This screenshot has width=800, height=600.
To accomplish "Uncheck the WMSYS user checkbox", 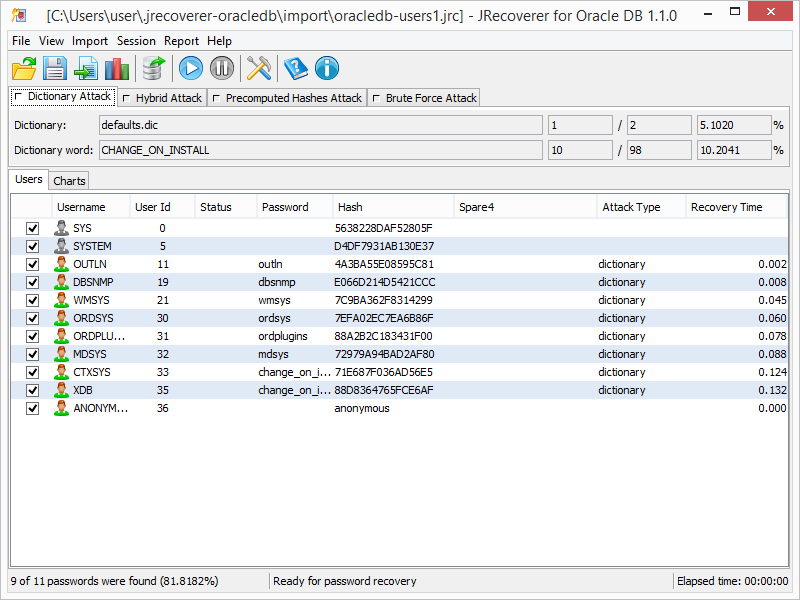I will pyautogui.click(x=32, y=300).
